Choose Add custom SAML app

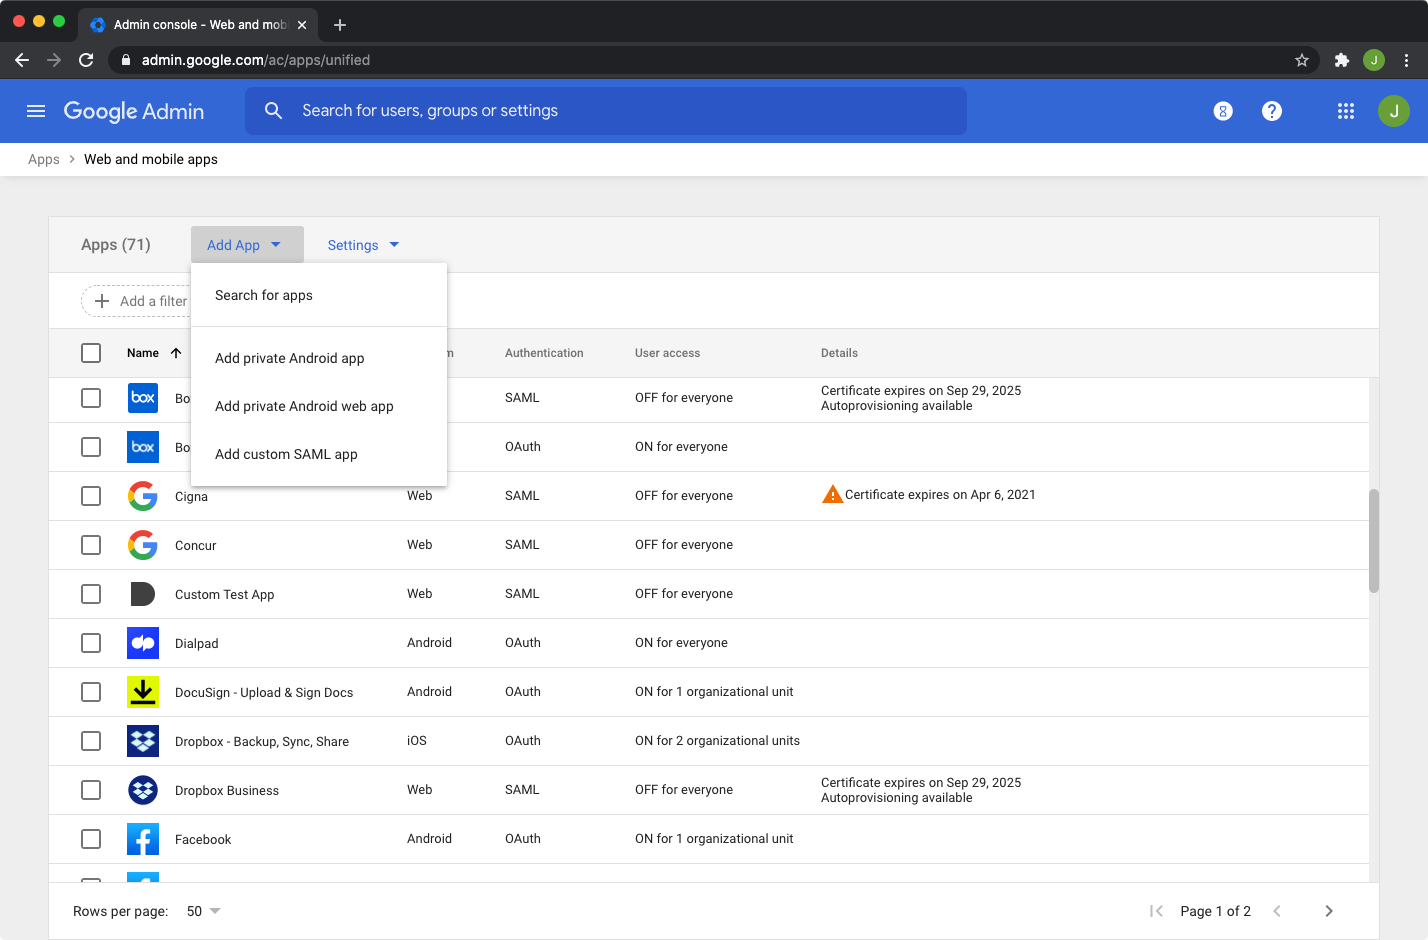coord(319,454)
